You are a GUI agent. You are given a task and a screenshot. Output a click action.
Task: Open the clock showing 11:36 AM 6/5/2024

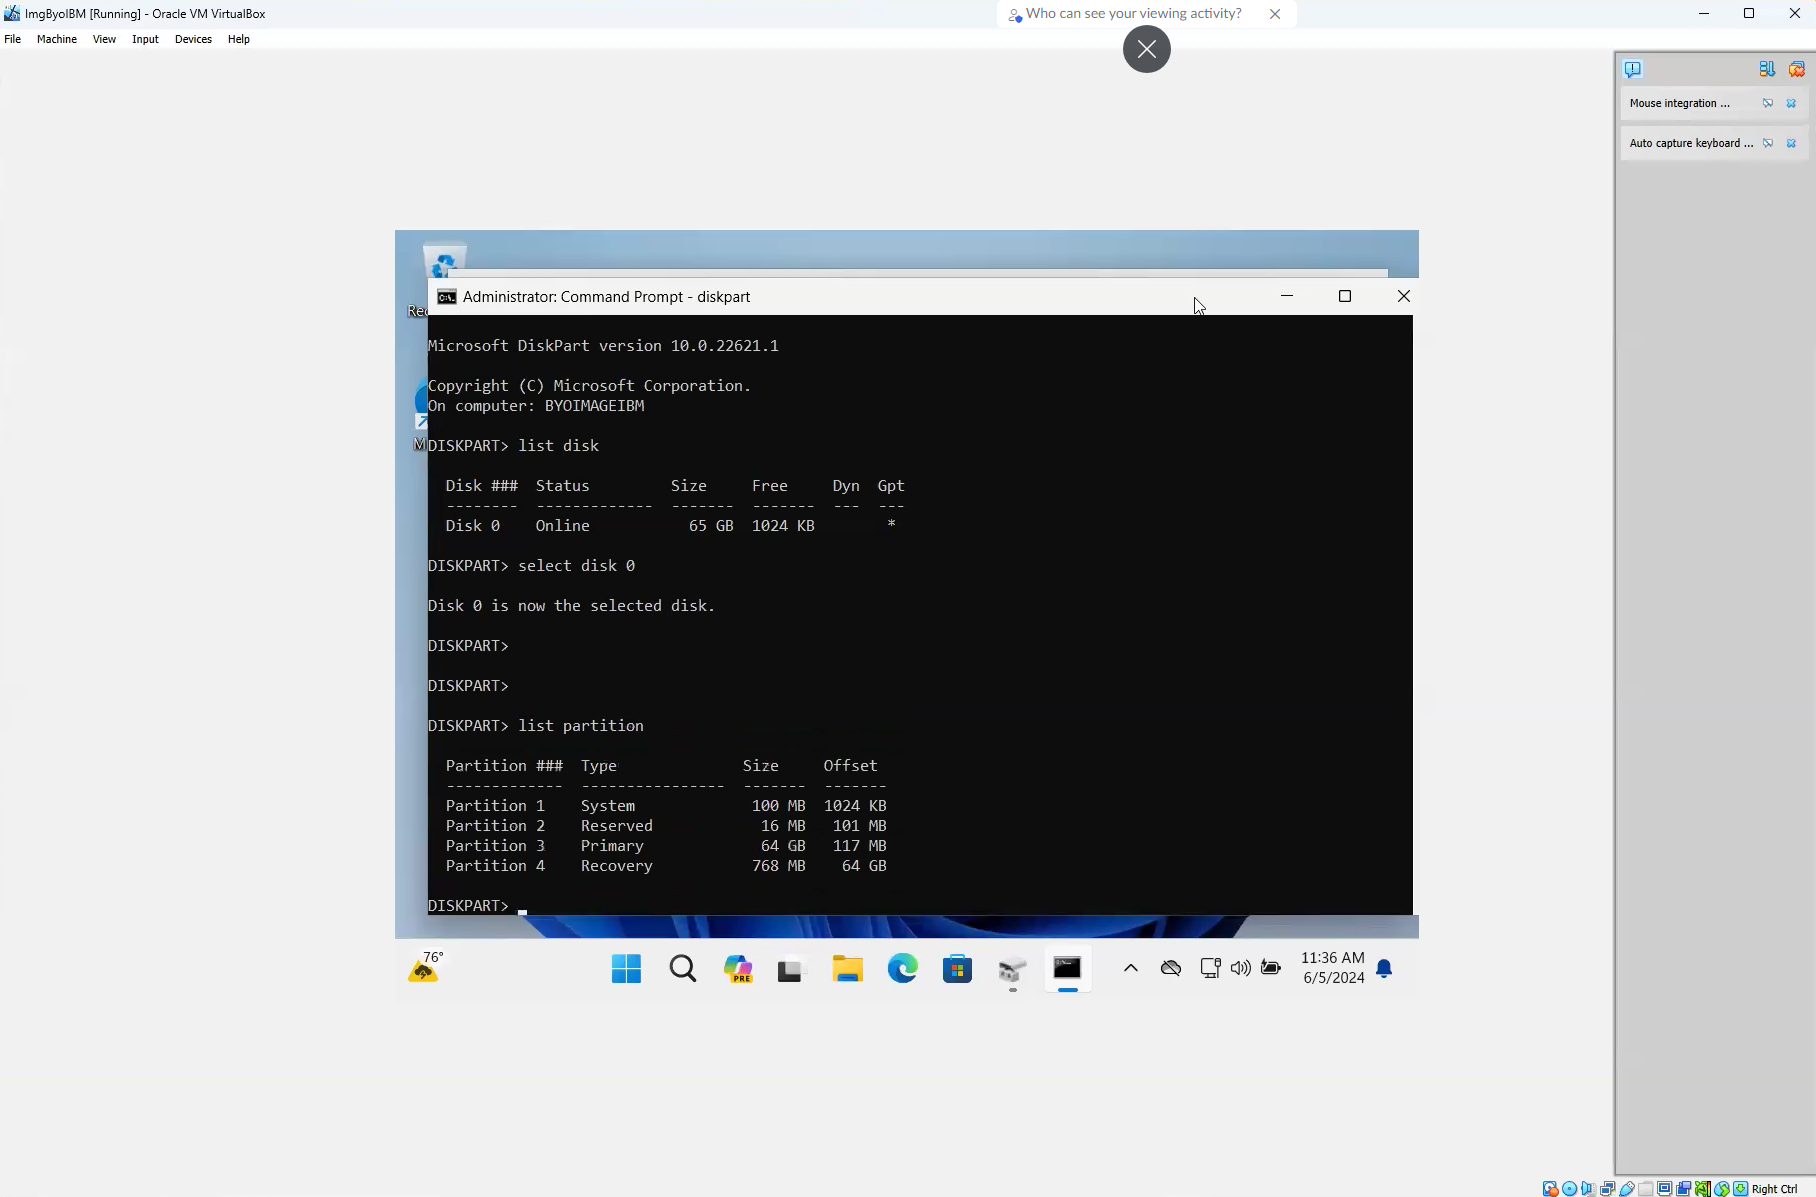tap(1333, 968)
